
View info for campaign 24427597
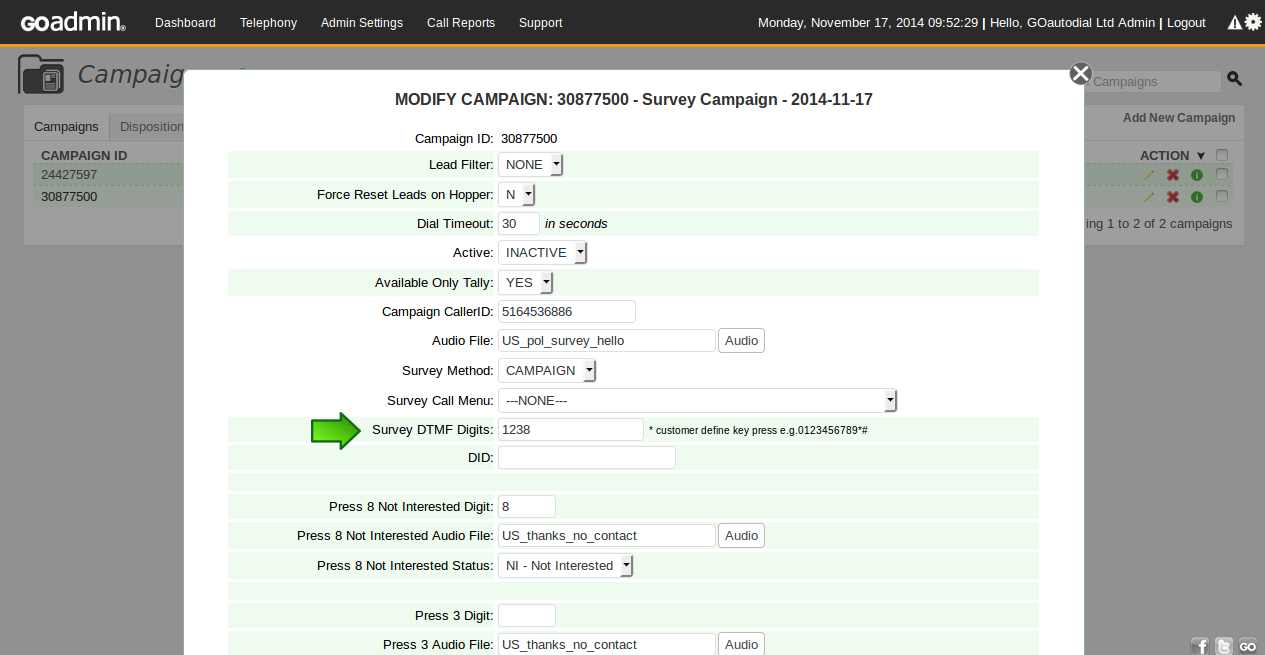click(x=1196, y=174)
